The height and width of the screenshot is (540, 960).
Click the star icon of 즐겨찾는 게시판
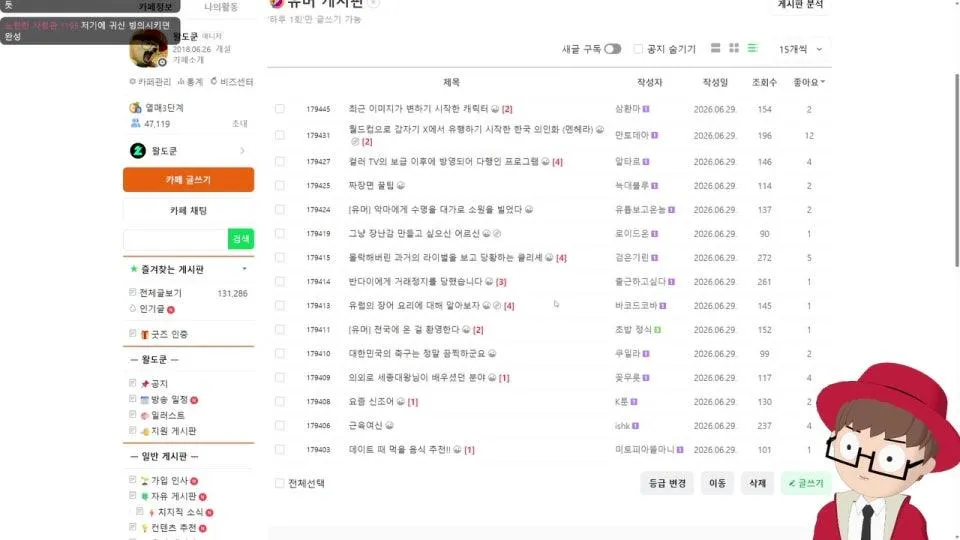point(133,269)
